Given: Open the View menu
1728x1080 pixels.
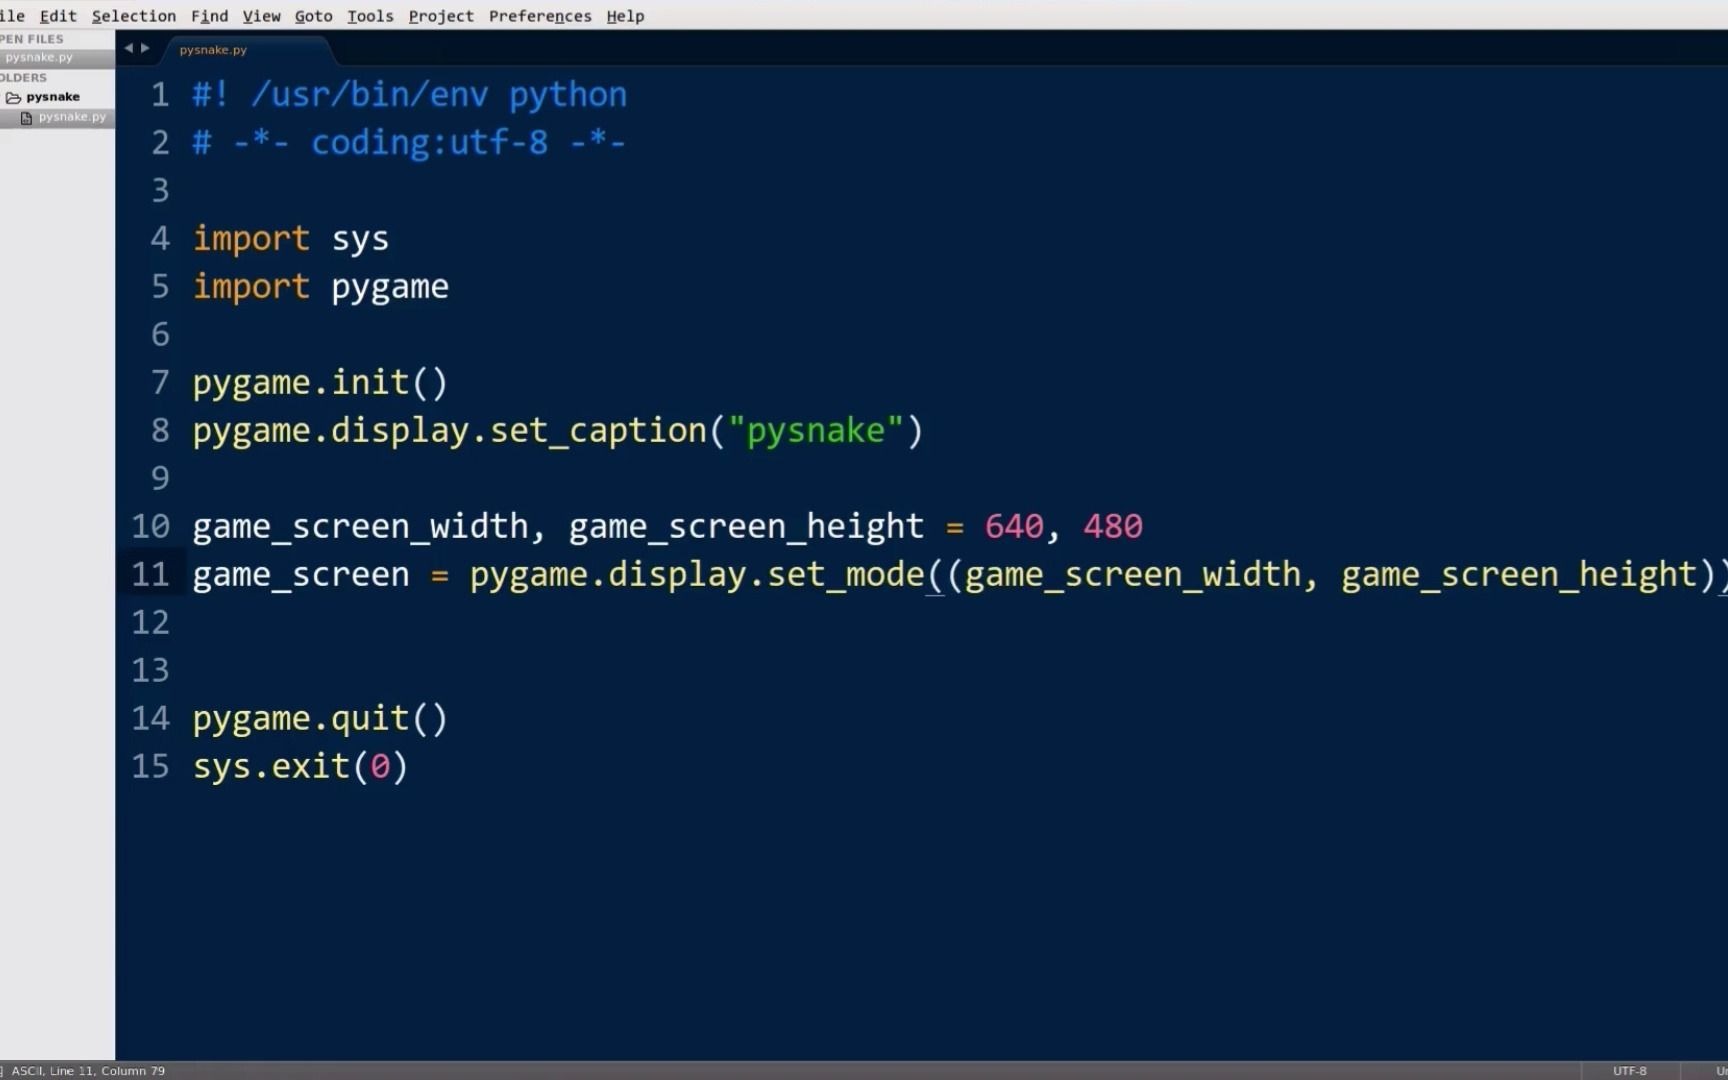Looking at the screenshot, I should (x=261, y=16).
